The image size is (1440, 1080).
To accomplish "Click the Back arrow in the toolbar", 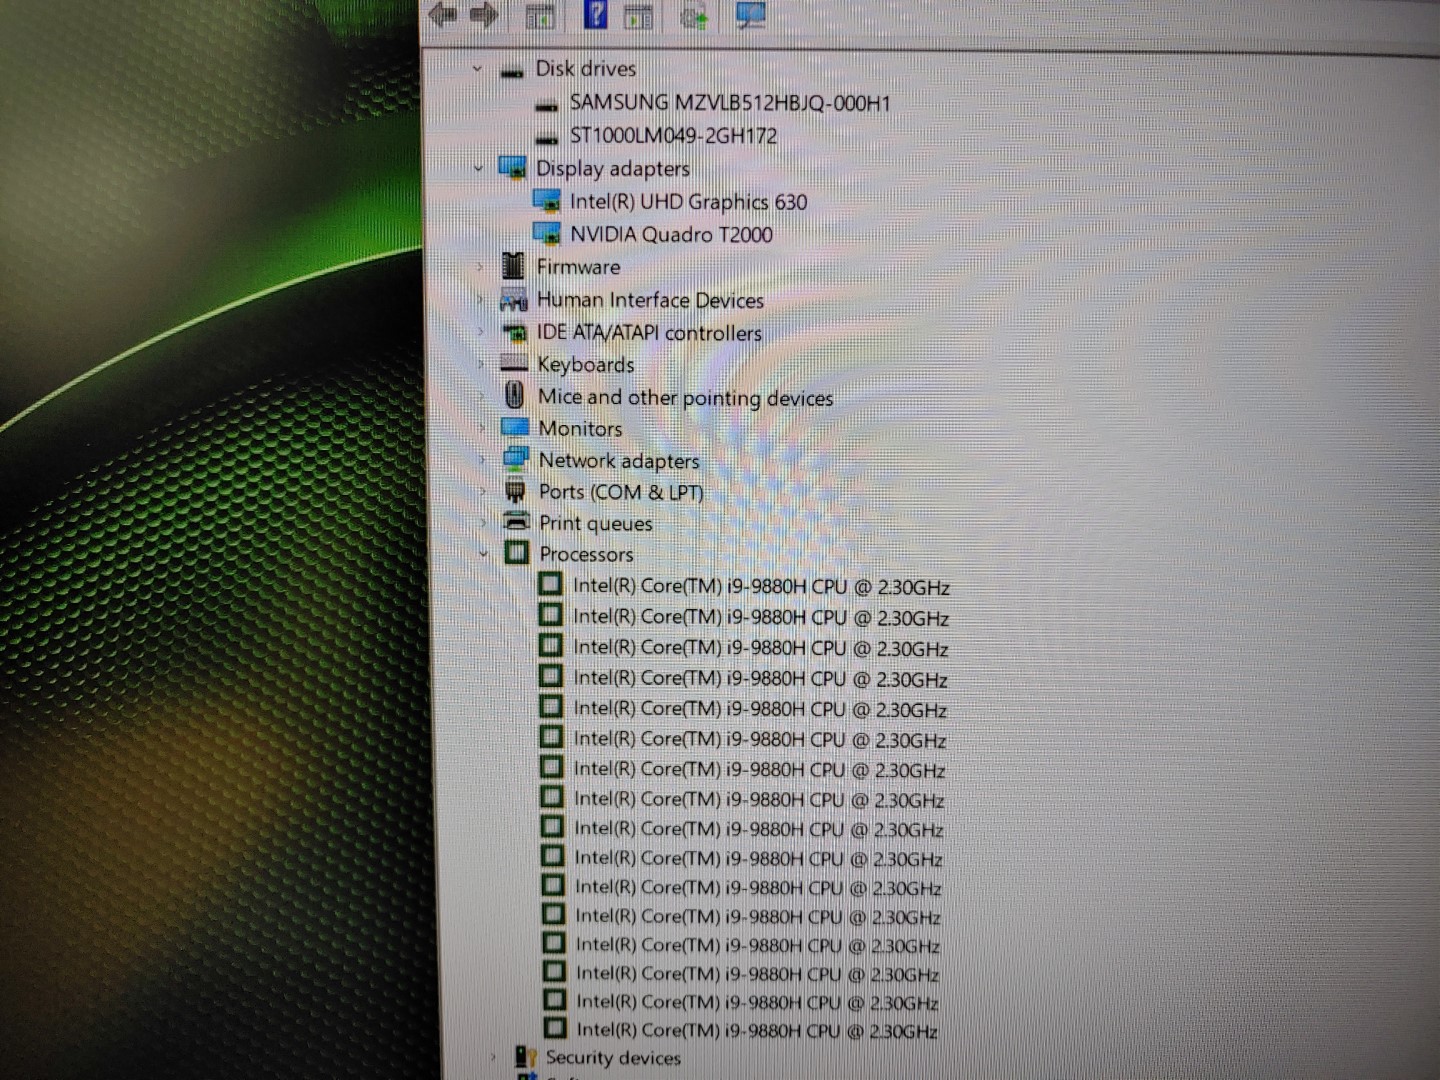I will [442, 15].
